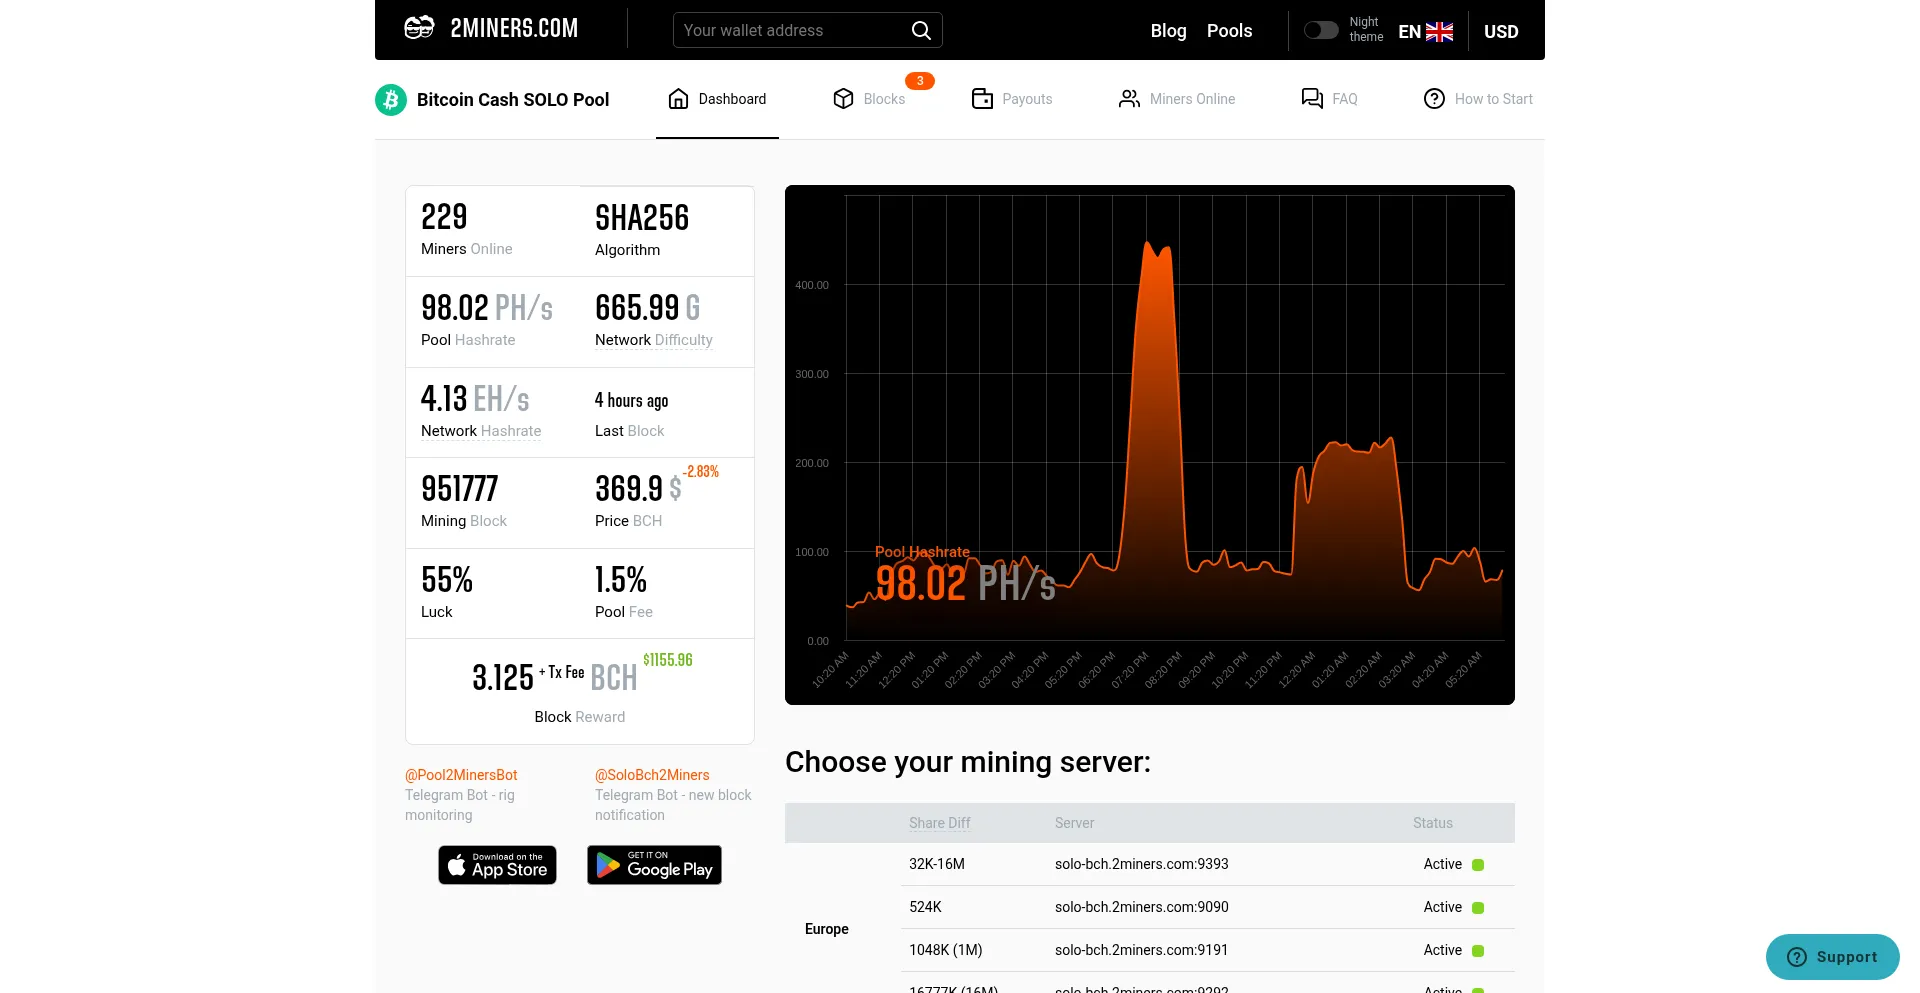Click the Bitcoin Cash coin icon
1920x993 pixels.
click(391, 100)
